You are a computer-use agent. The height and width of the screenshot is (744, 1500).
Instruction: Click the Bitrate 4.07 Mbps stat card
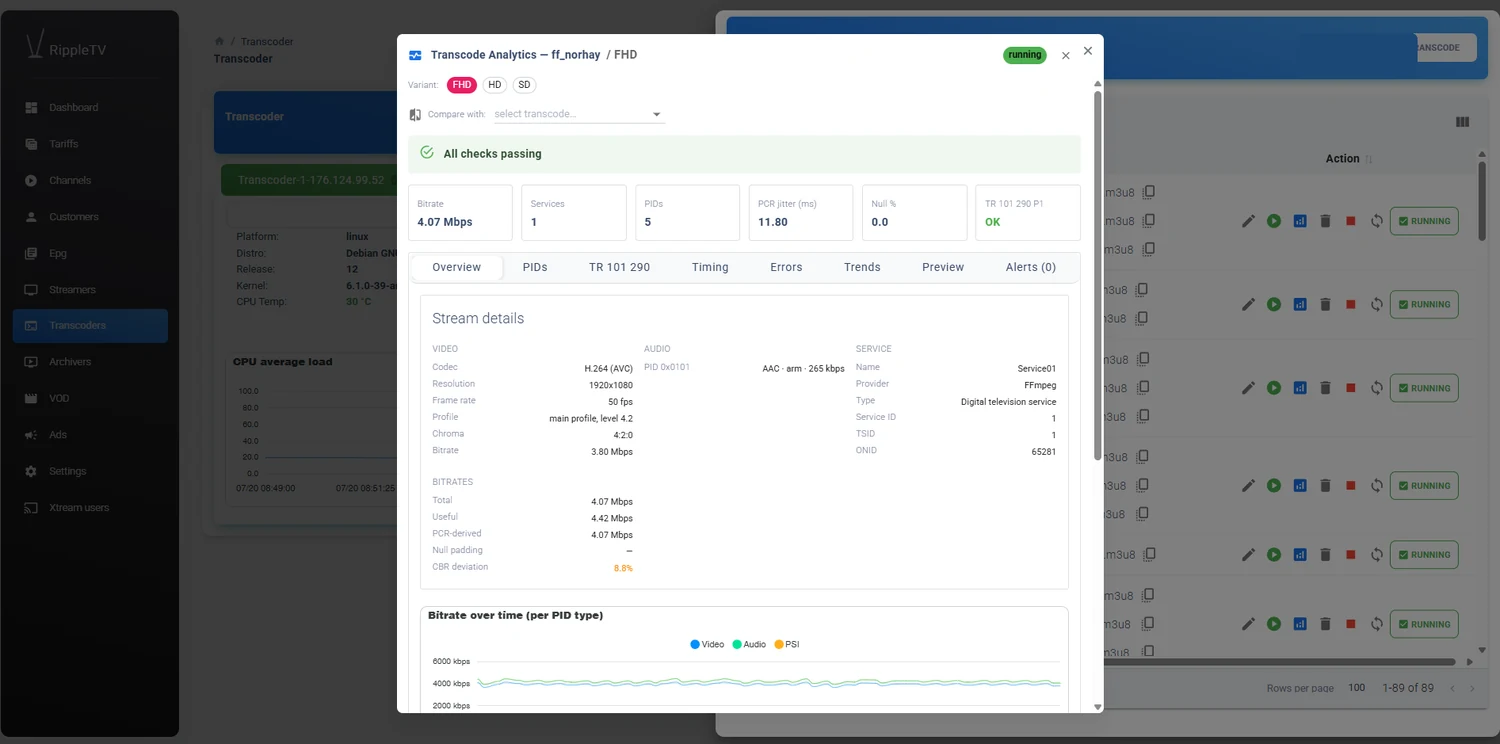click(460, 212)
